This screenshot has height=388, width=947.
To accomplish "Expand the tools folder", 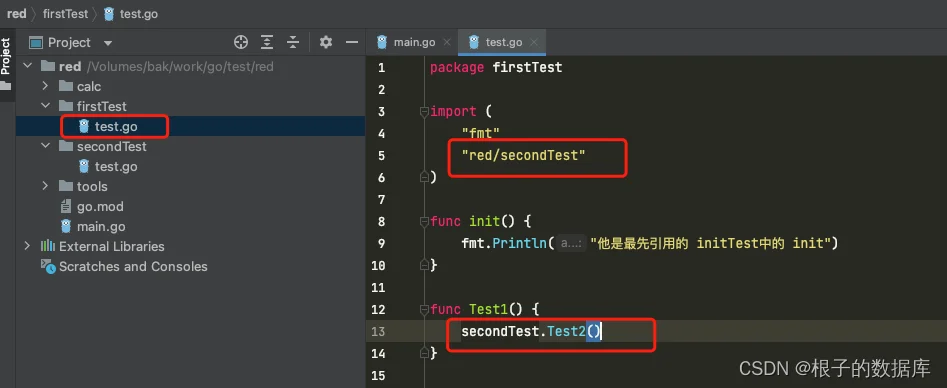I will 45,186.
